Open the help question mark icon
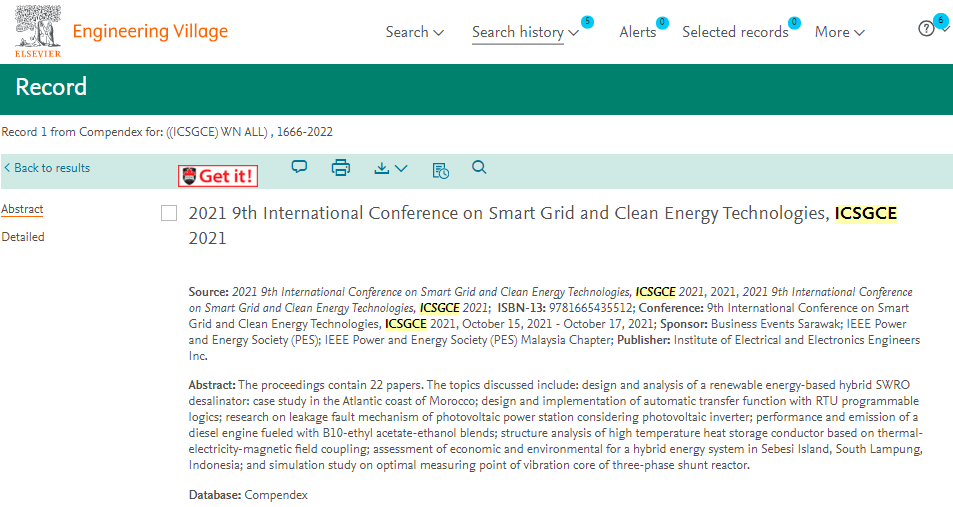This screenshot has width=953, height=507. (x=926, y=29)
